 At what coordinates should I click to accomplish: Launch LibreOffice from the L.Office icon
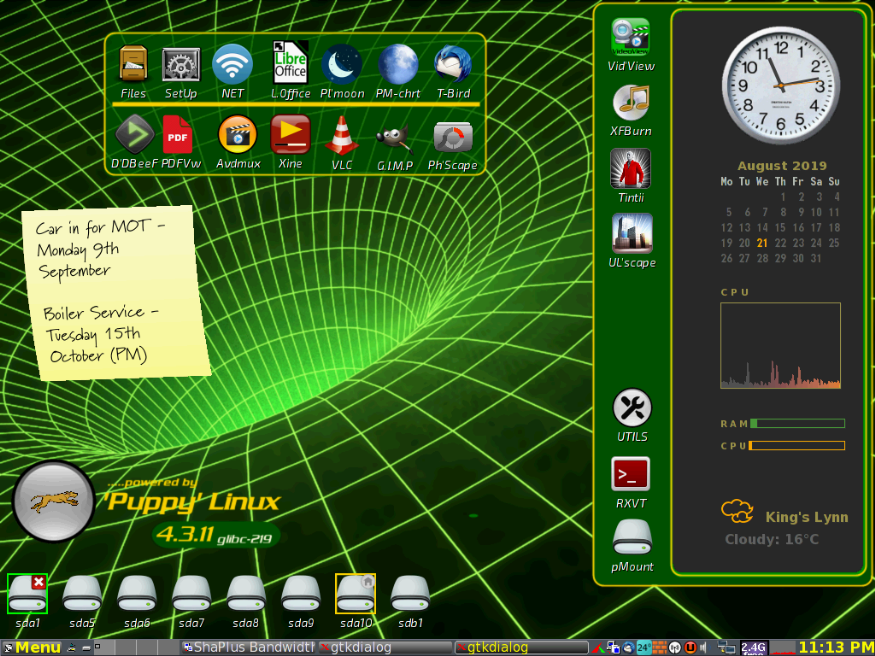click(290, 62)
